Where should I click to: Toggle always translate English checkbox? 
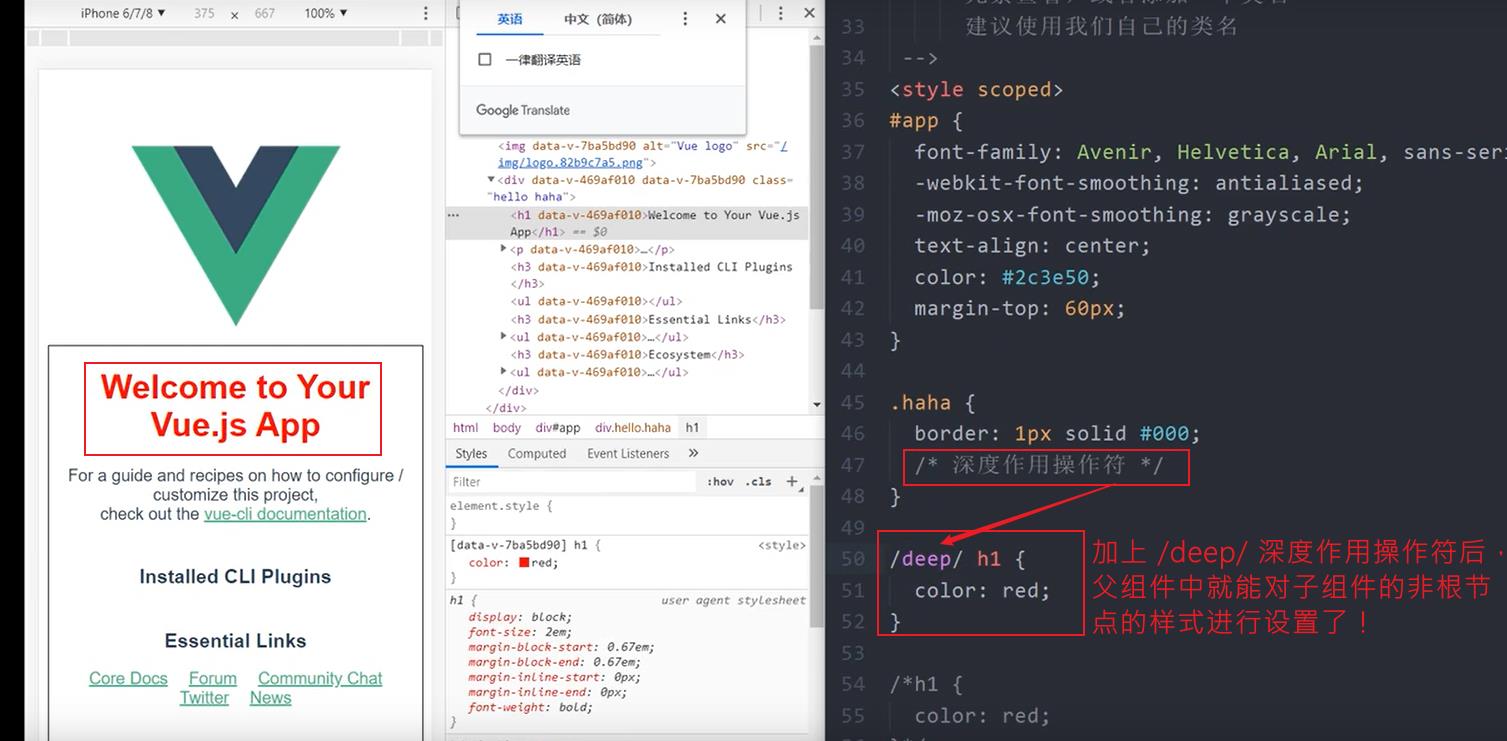click(x=485, y=60)
